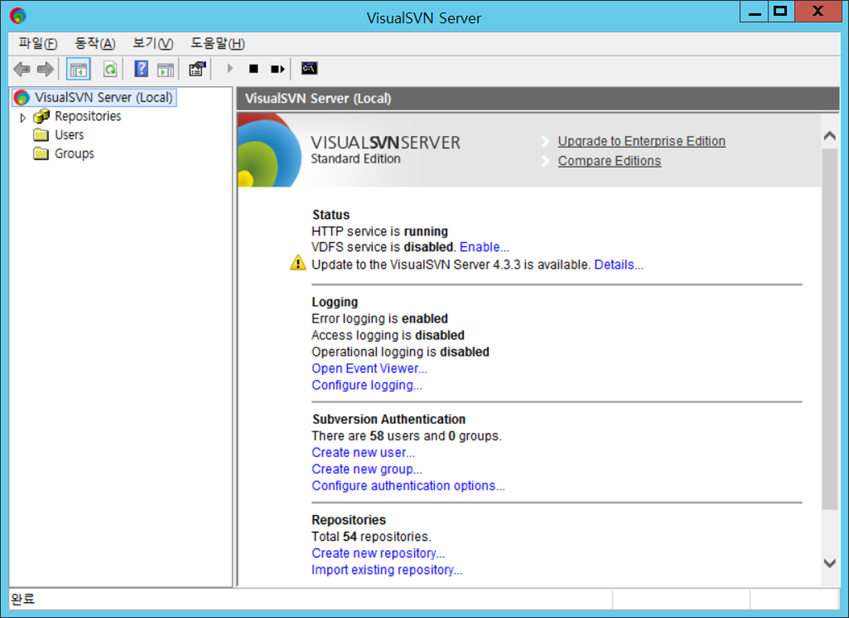Click Configure logging... link

click(x=367, y=385)
